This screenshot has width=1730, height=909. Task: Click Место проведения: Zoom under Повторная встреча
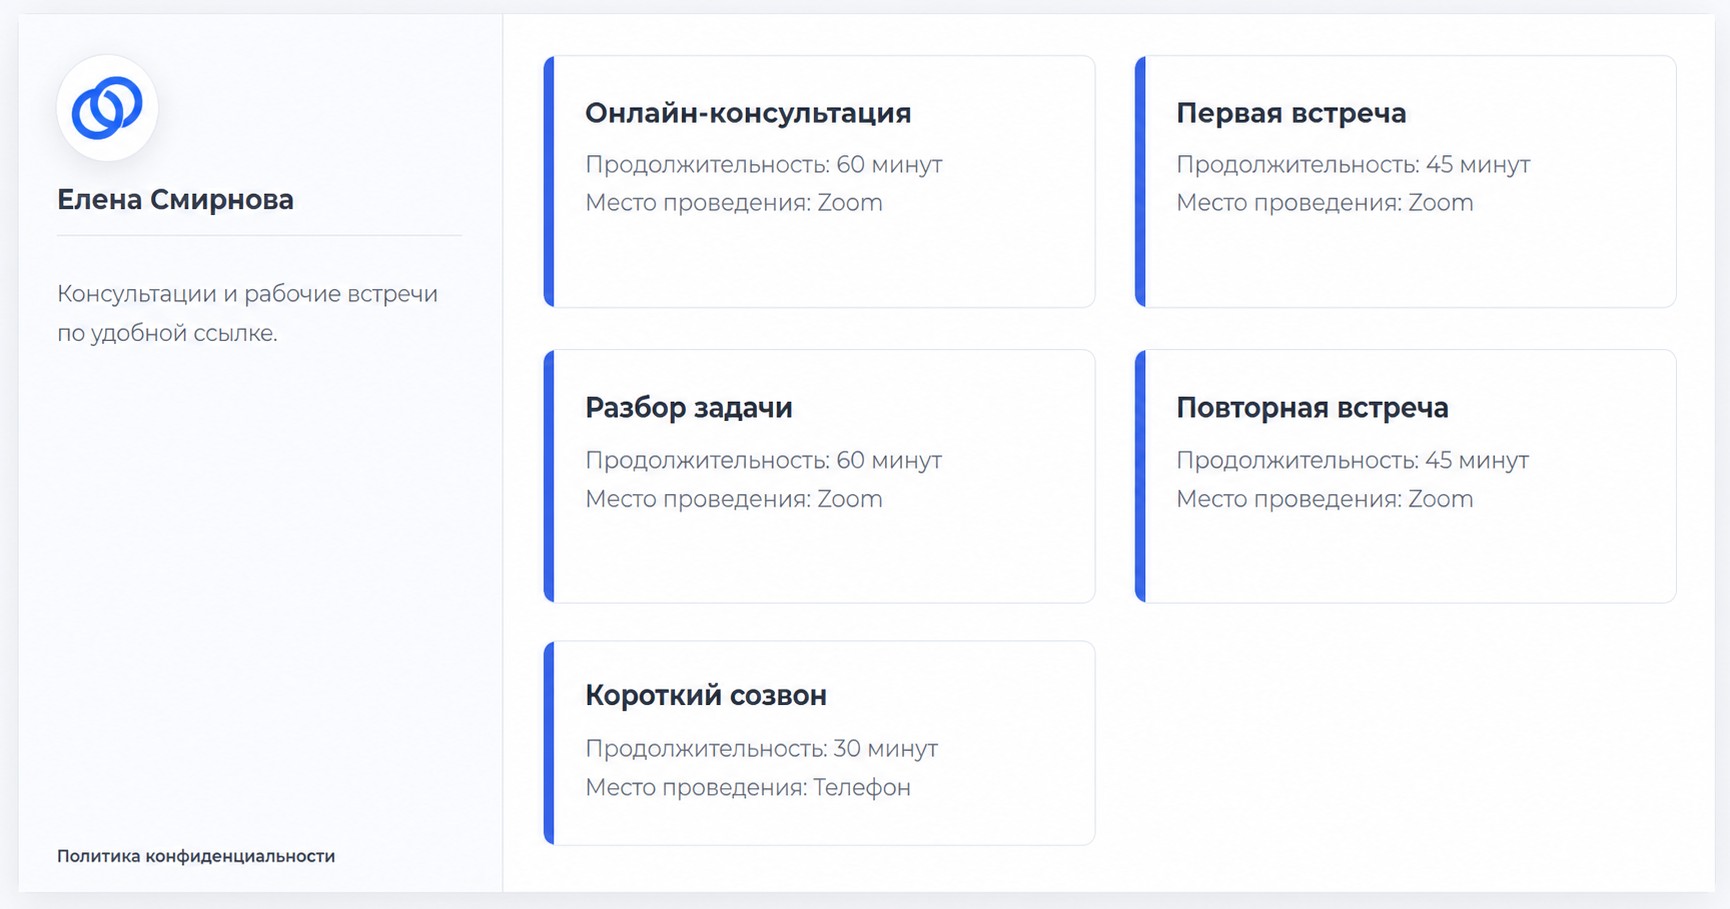[x=1325, y=499]
